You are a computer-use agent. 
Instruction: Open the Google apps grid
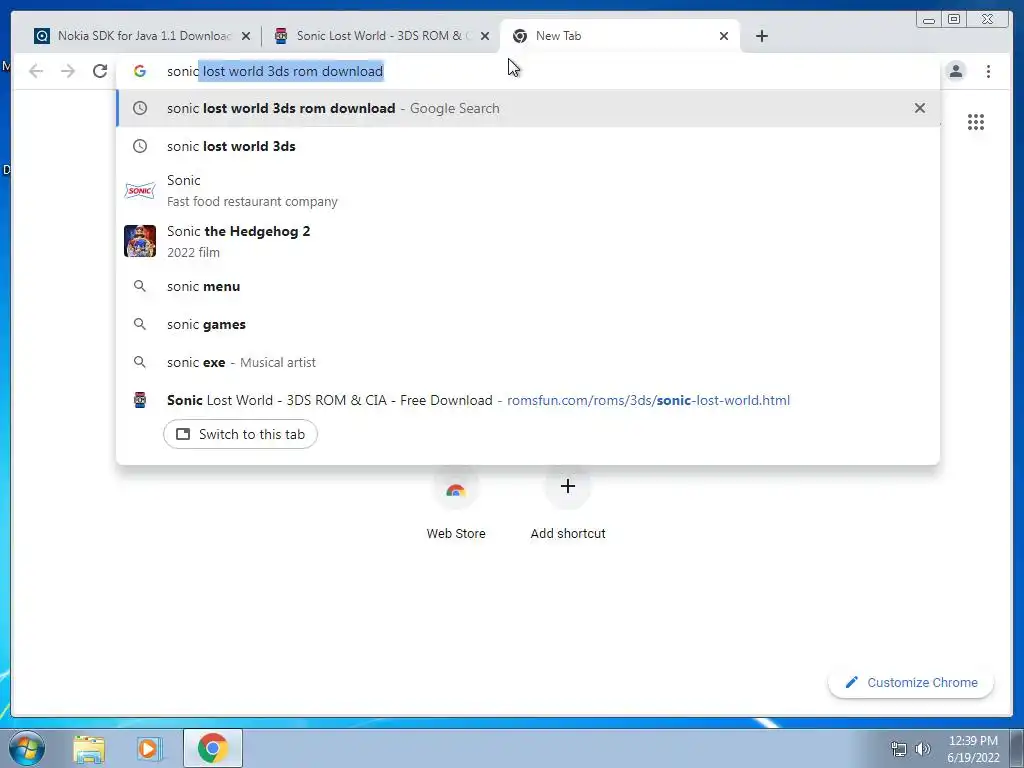[x=976, y=122]
